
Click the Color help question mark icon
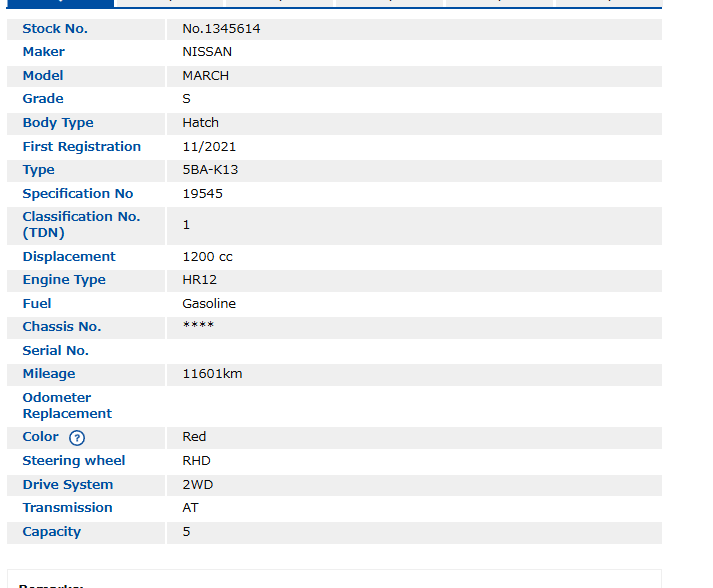point(77,438)
